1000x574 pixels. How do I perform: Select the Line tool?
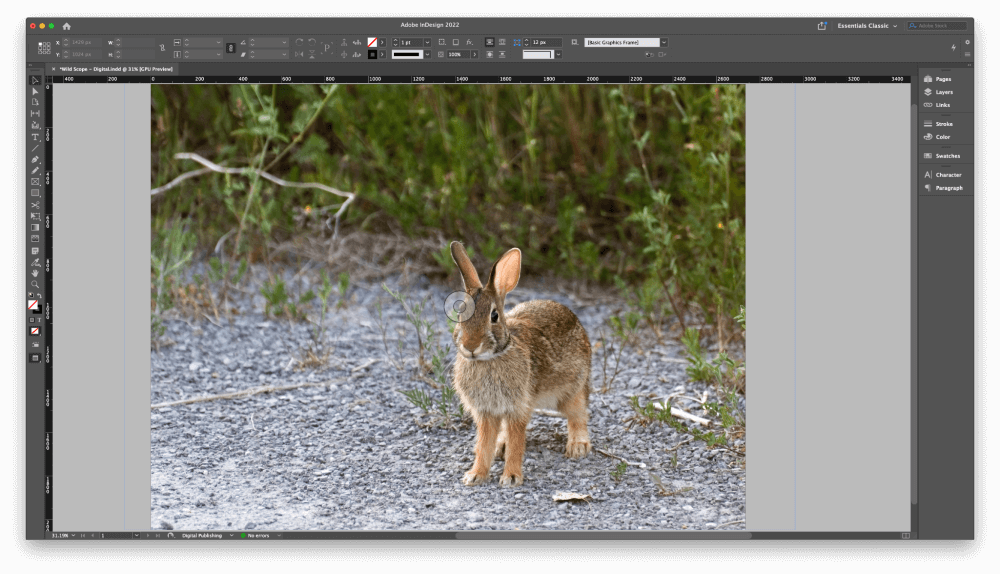point(35,148)
